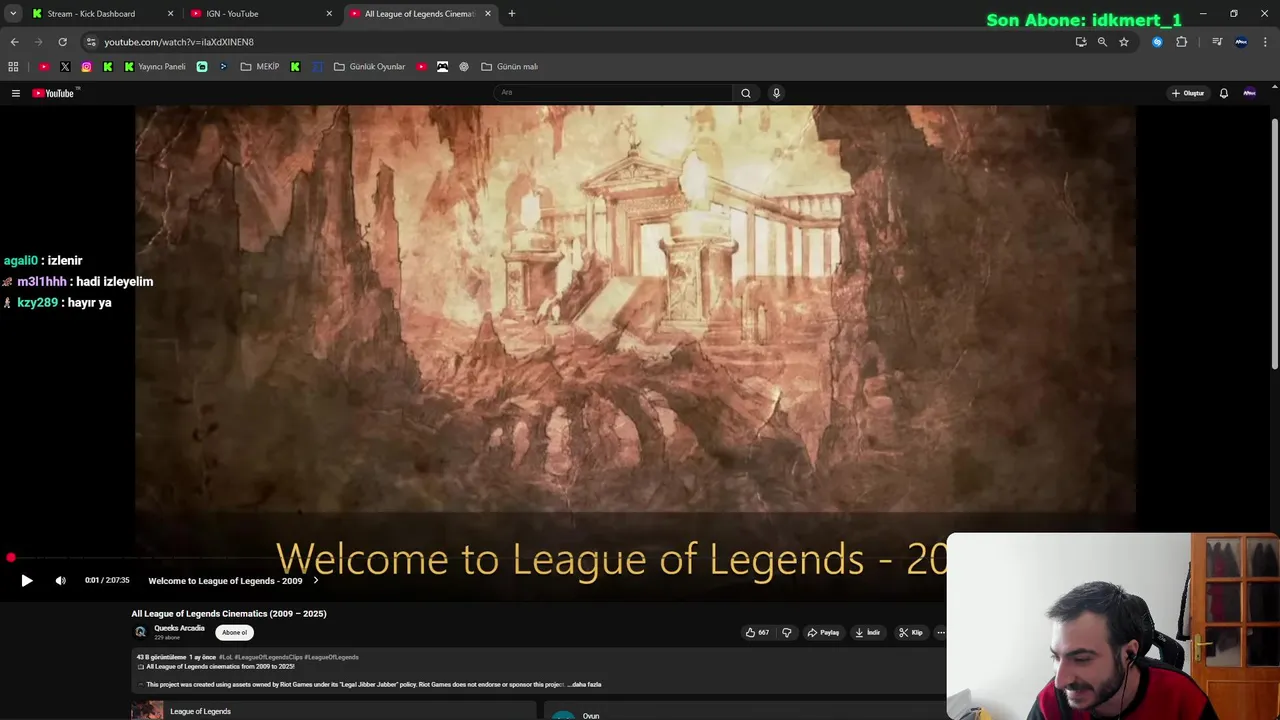Screen dimensions: 1280x720
Task: Click the youtube.com address bar URL
Action: coord(179,42)
